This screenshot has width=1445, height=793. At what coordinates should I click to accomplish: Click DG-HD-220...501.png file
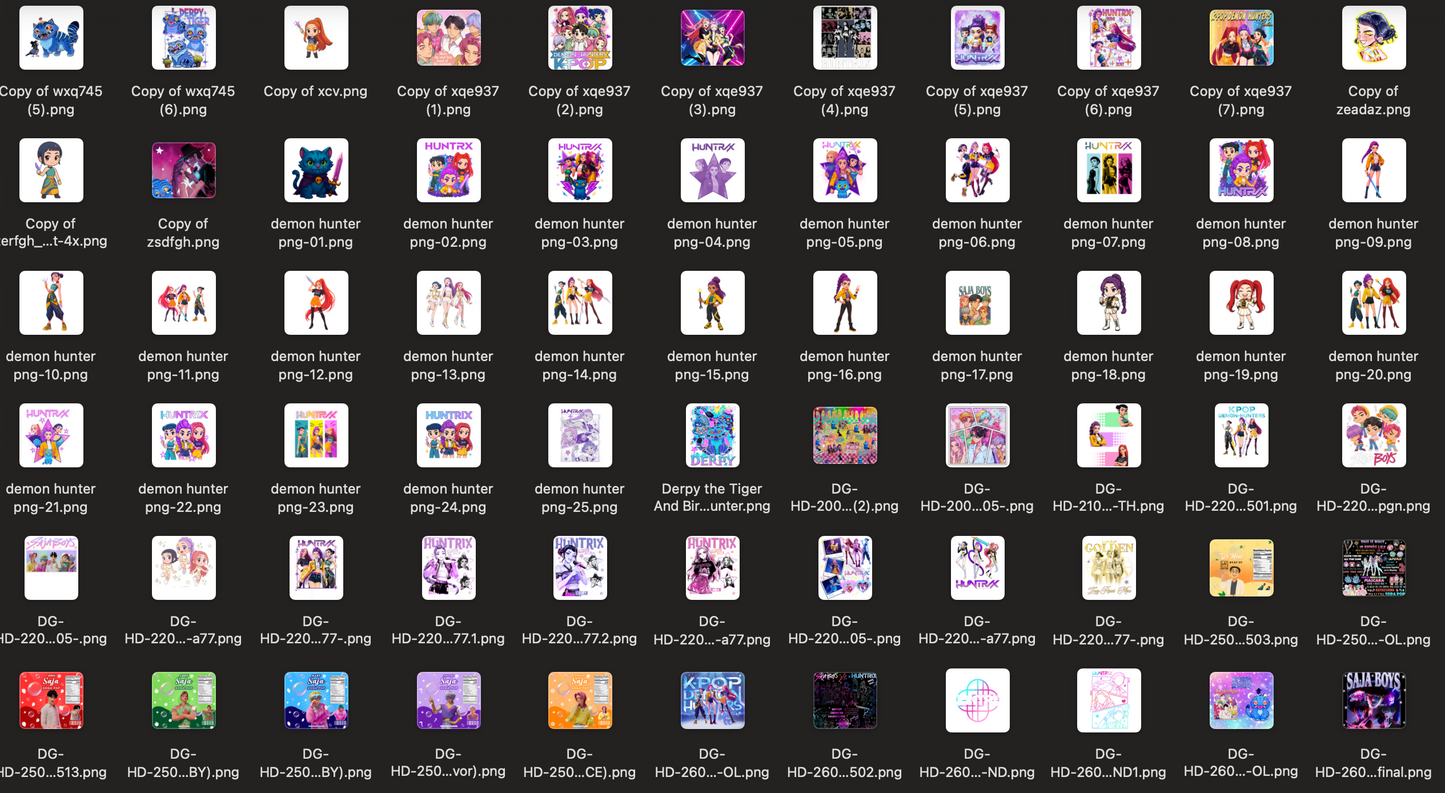pyautogui.click(x=1241, y=435)
